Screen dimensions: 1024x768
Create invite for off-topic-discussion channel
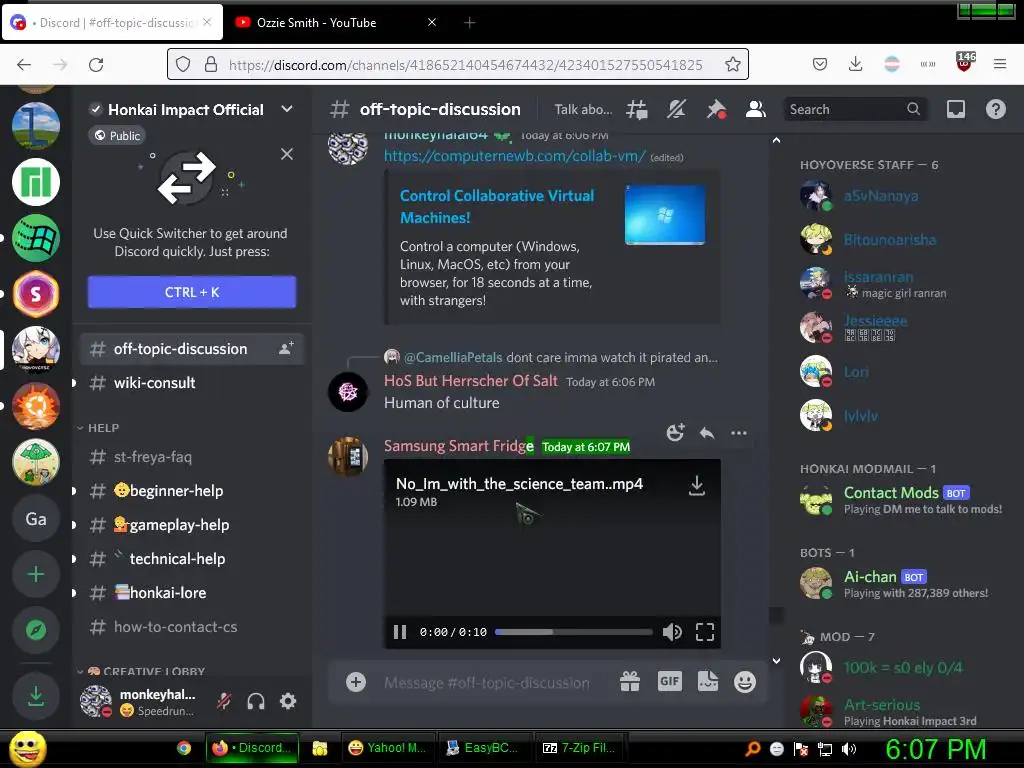[287, 349]
